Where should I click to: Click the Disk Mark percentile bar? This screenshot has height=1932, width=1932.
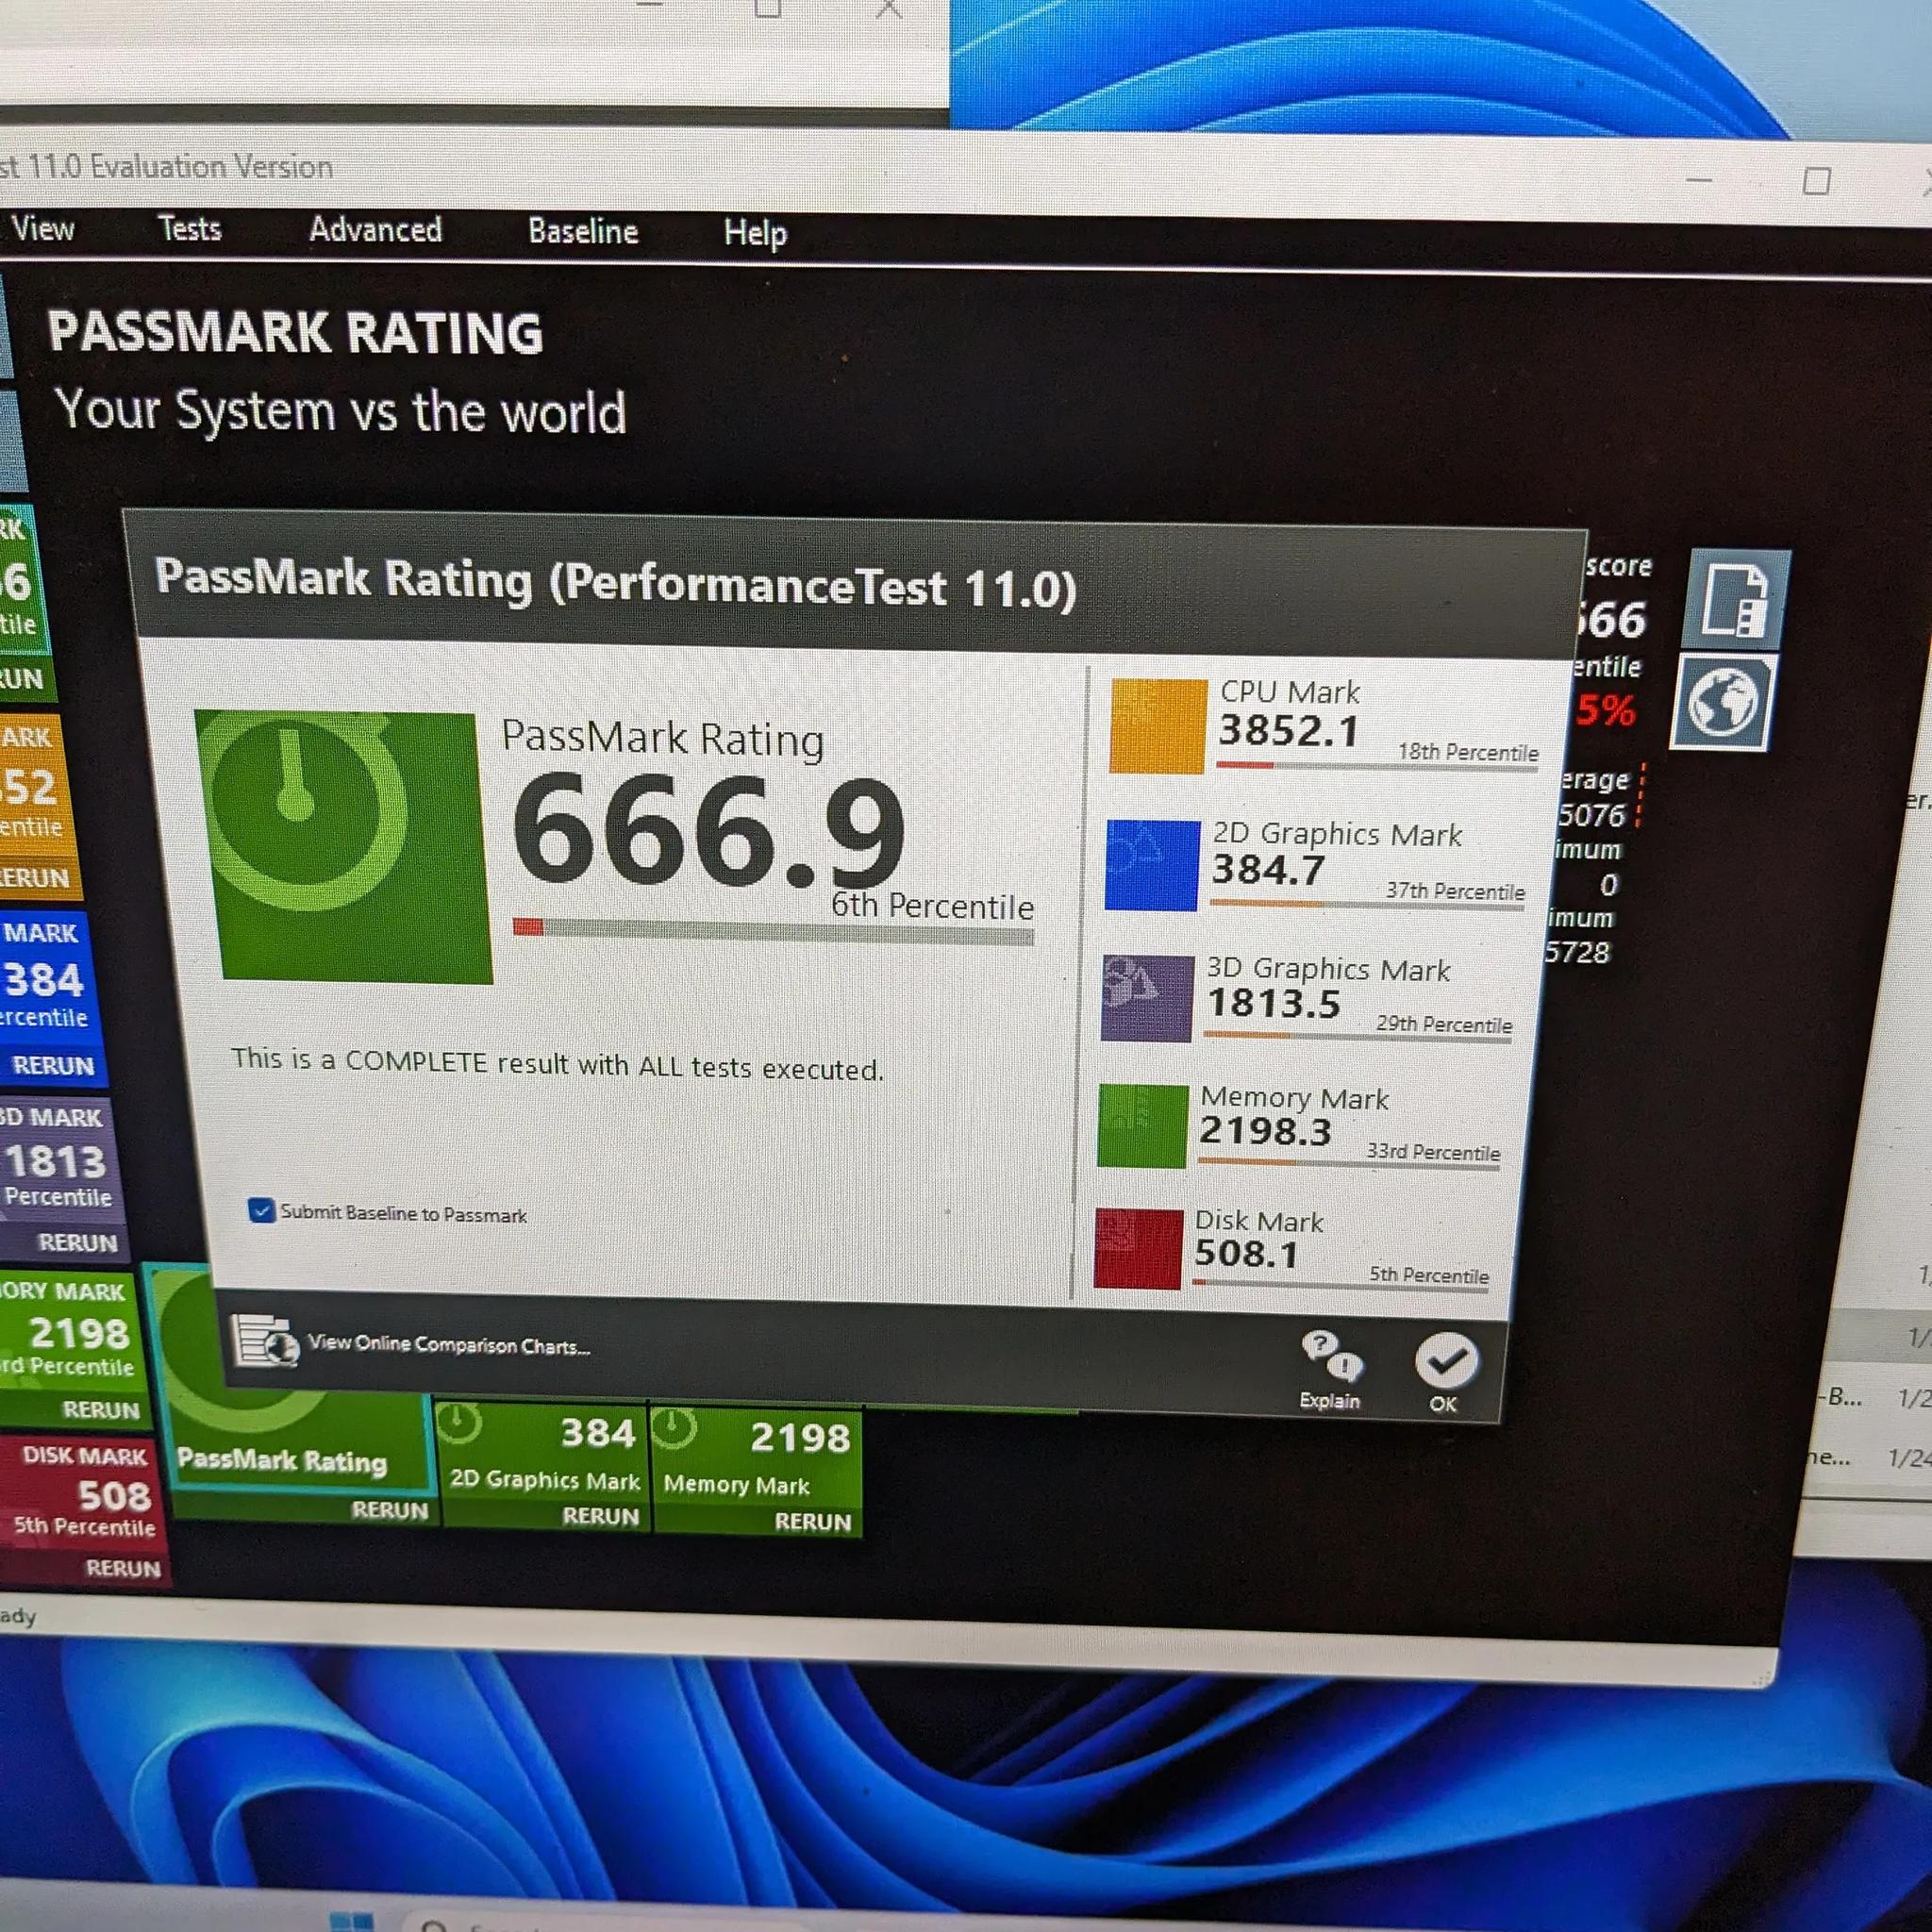point(1340,1285)
